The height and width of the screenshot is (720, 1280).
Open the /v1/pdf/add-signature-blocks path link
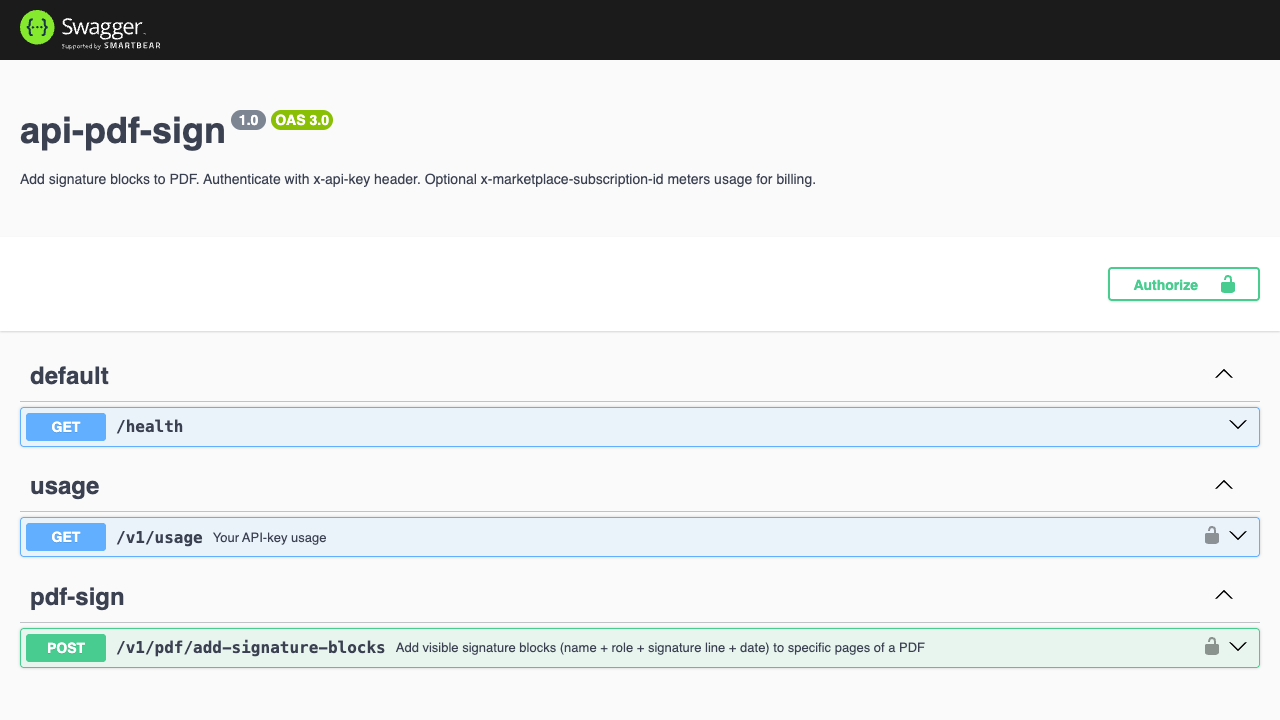click(251, 648)
